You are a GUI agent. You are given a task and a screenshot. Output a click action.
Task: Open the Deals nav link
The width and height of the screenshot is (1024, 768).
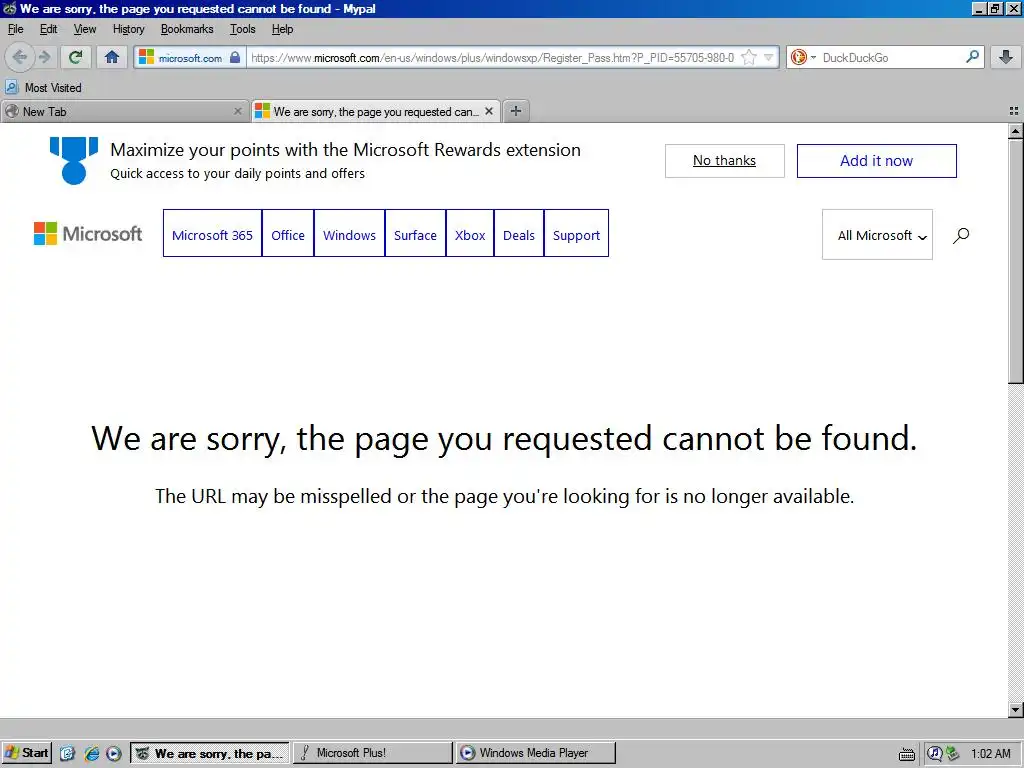tap(519, 233)
